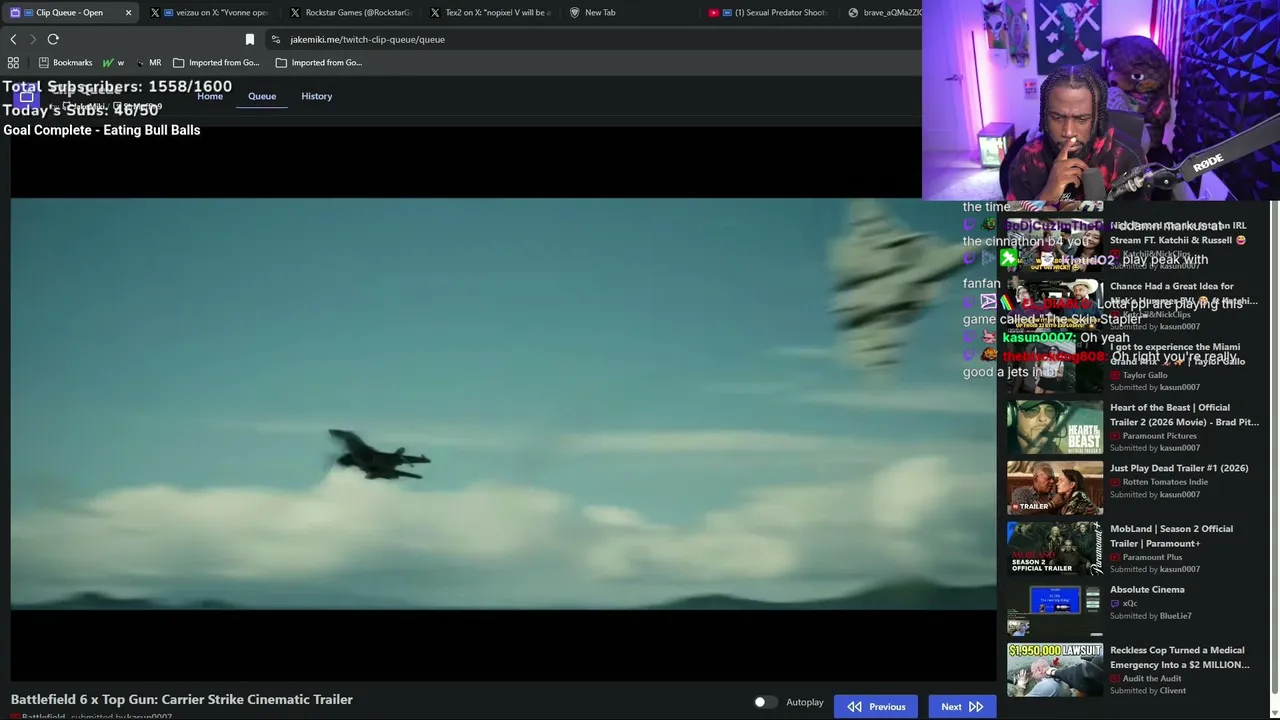Click the Battlefield 6 video player
The image size is (1280, 720).
[503, 404]
